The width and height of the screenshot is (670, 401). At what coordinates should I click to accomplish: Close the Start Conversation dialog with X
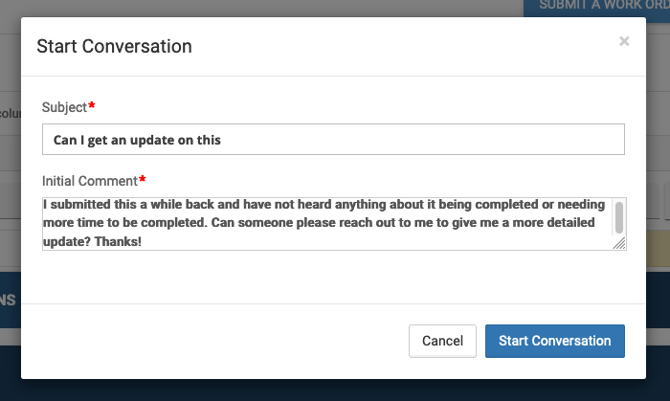point(624,41)
